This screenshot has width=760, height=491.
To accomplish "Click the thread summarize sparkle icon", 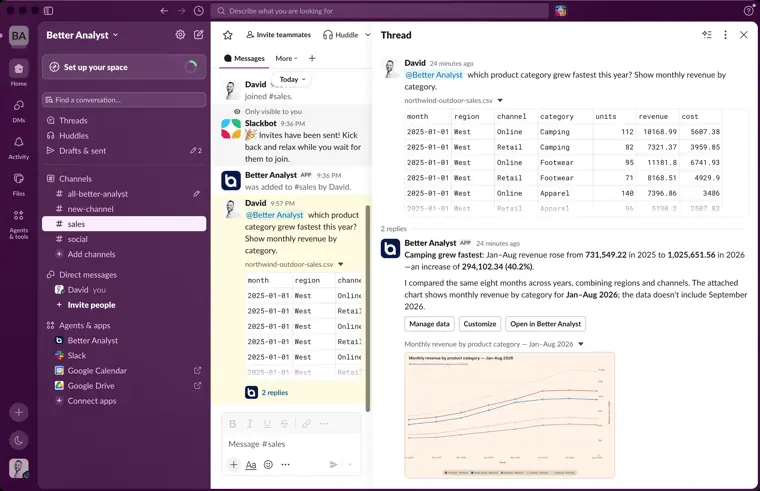I will pyautogui.click(x=707, y=35).
